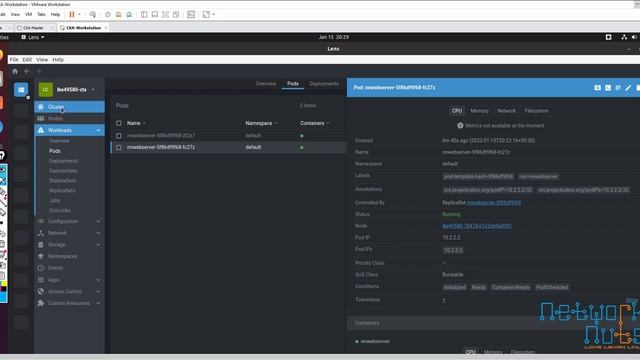The height and width of the screenshot is (360, 640).
Task: Navigate forward with the right arrow
Action: point(39,71)
